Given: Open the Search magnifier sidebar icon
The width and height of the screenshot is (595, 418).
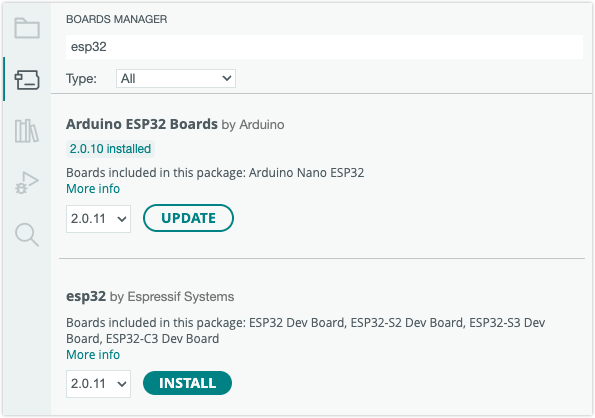Looking at the screenshot, I should [27, 235].
